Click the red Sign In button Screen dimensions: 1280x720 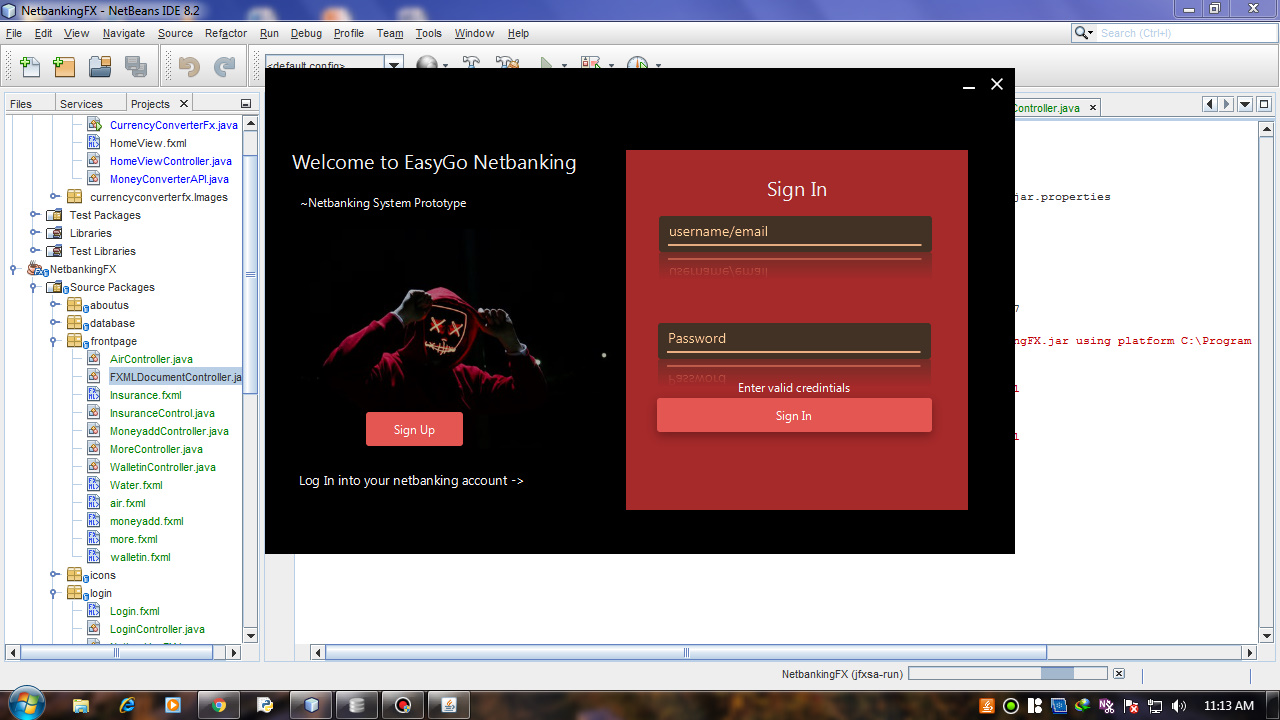tap(794, 416)
